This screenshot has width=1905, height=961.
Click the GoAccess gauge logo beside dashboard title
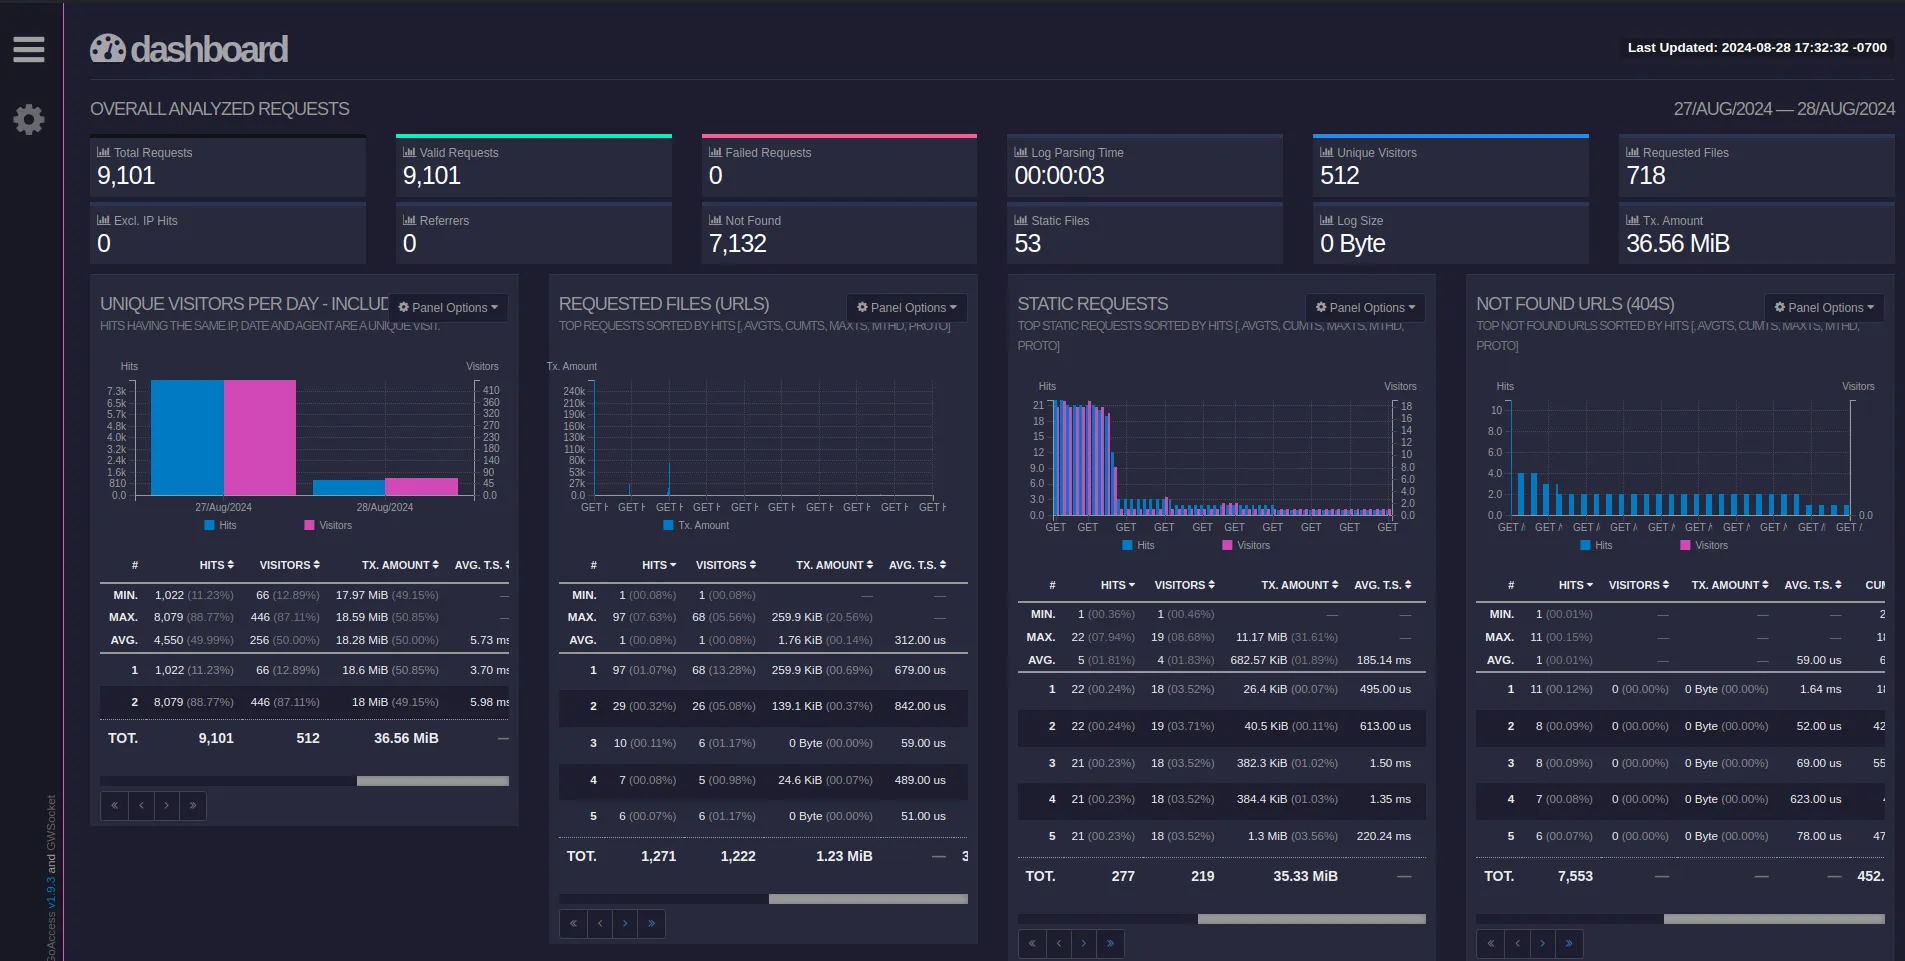tap(109, 47)
